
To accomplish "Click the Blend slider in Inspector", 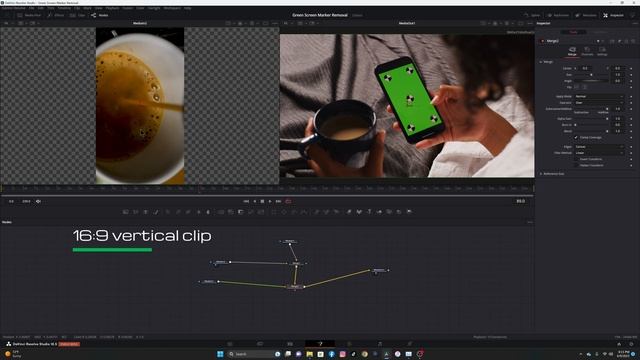I will point(591,131).
